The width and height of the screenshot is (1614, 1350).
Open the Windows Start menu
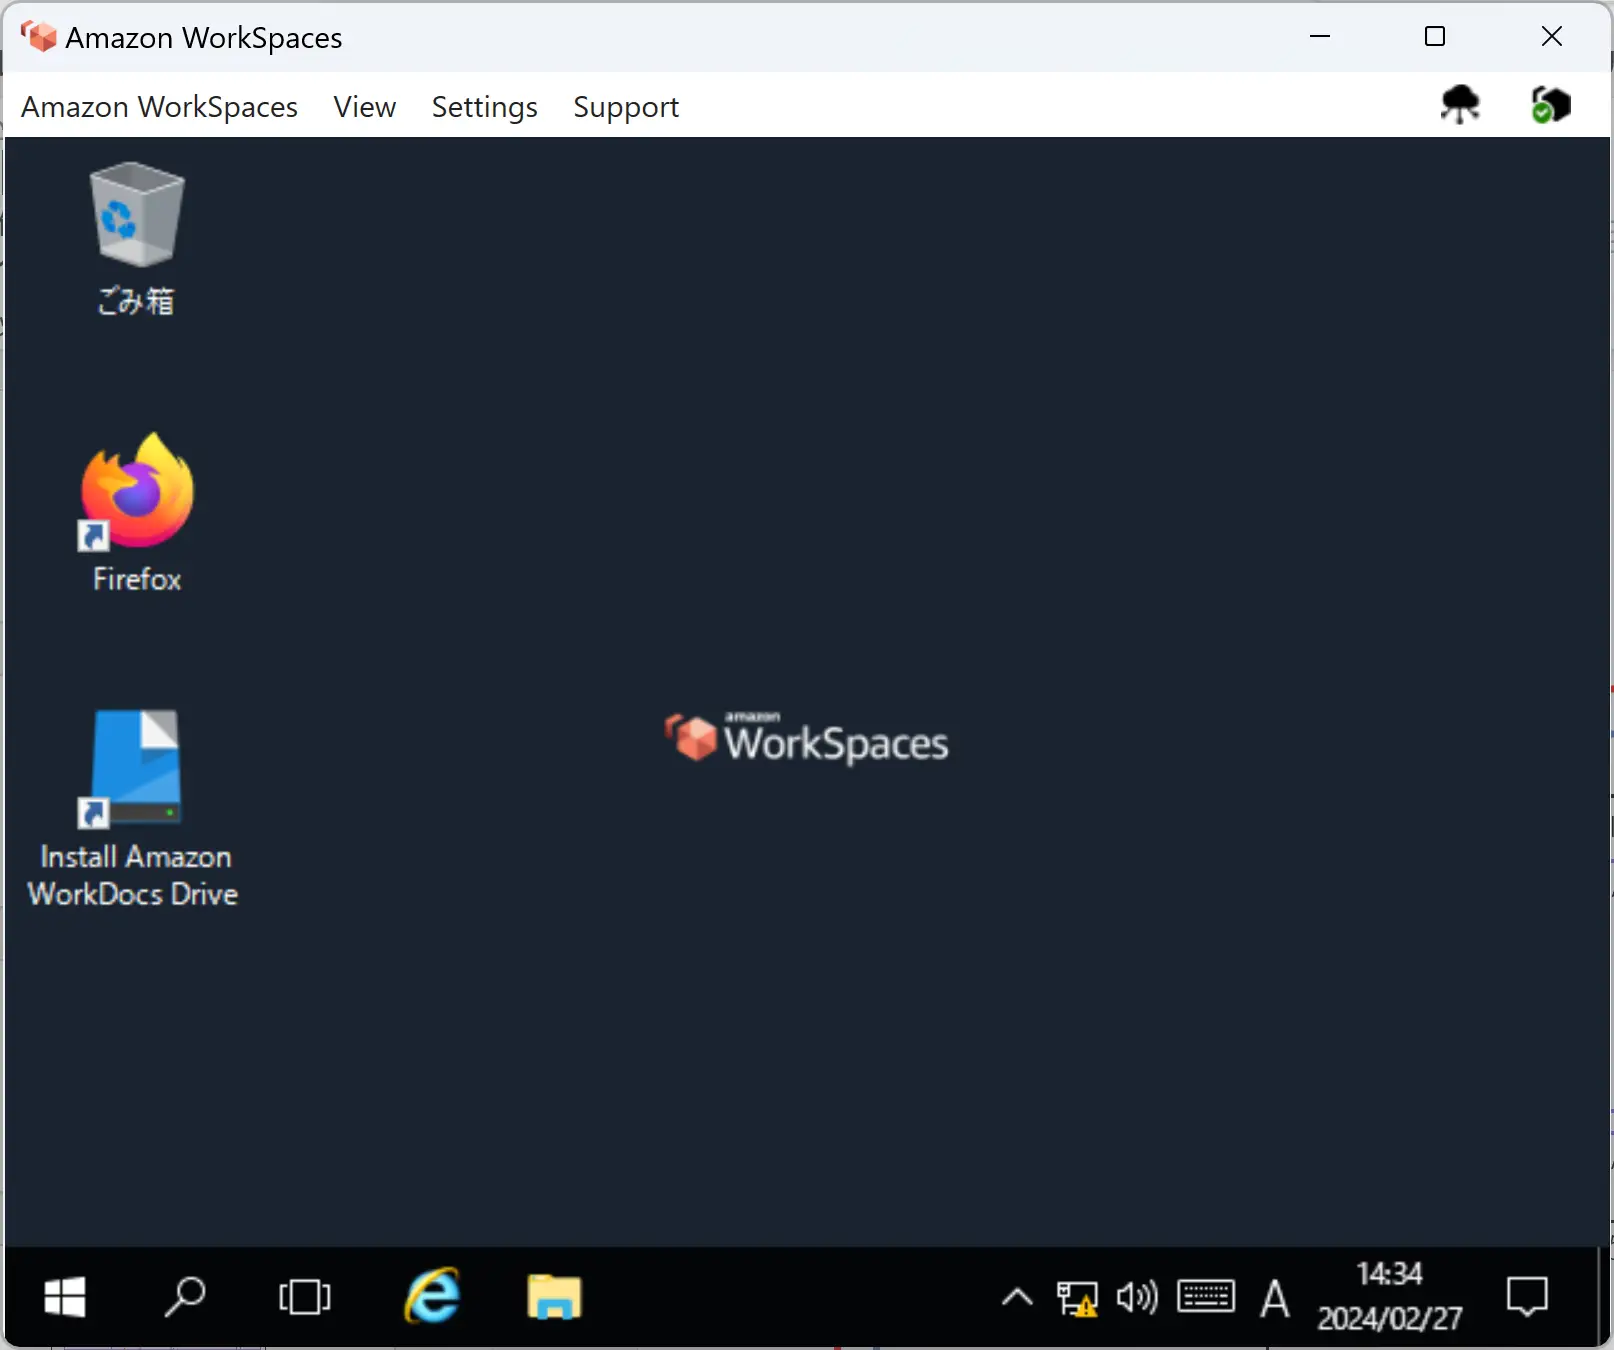65,1298
